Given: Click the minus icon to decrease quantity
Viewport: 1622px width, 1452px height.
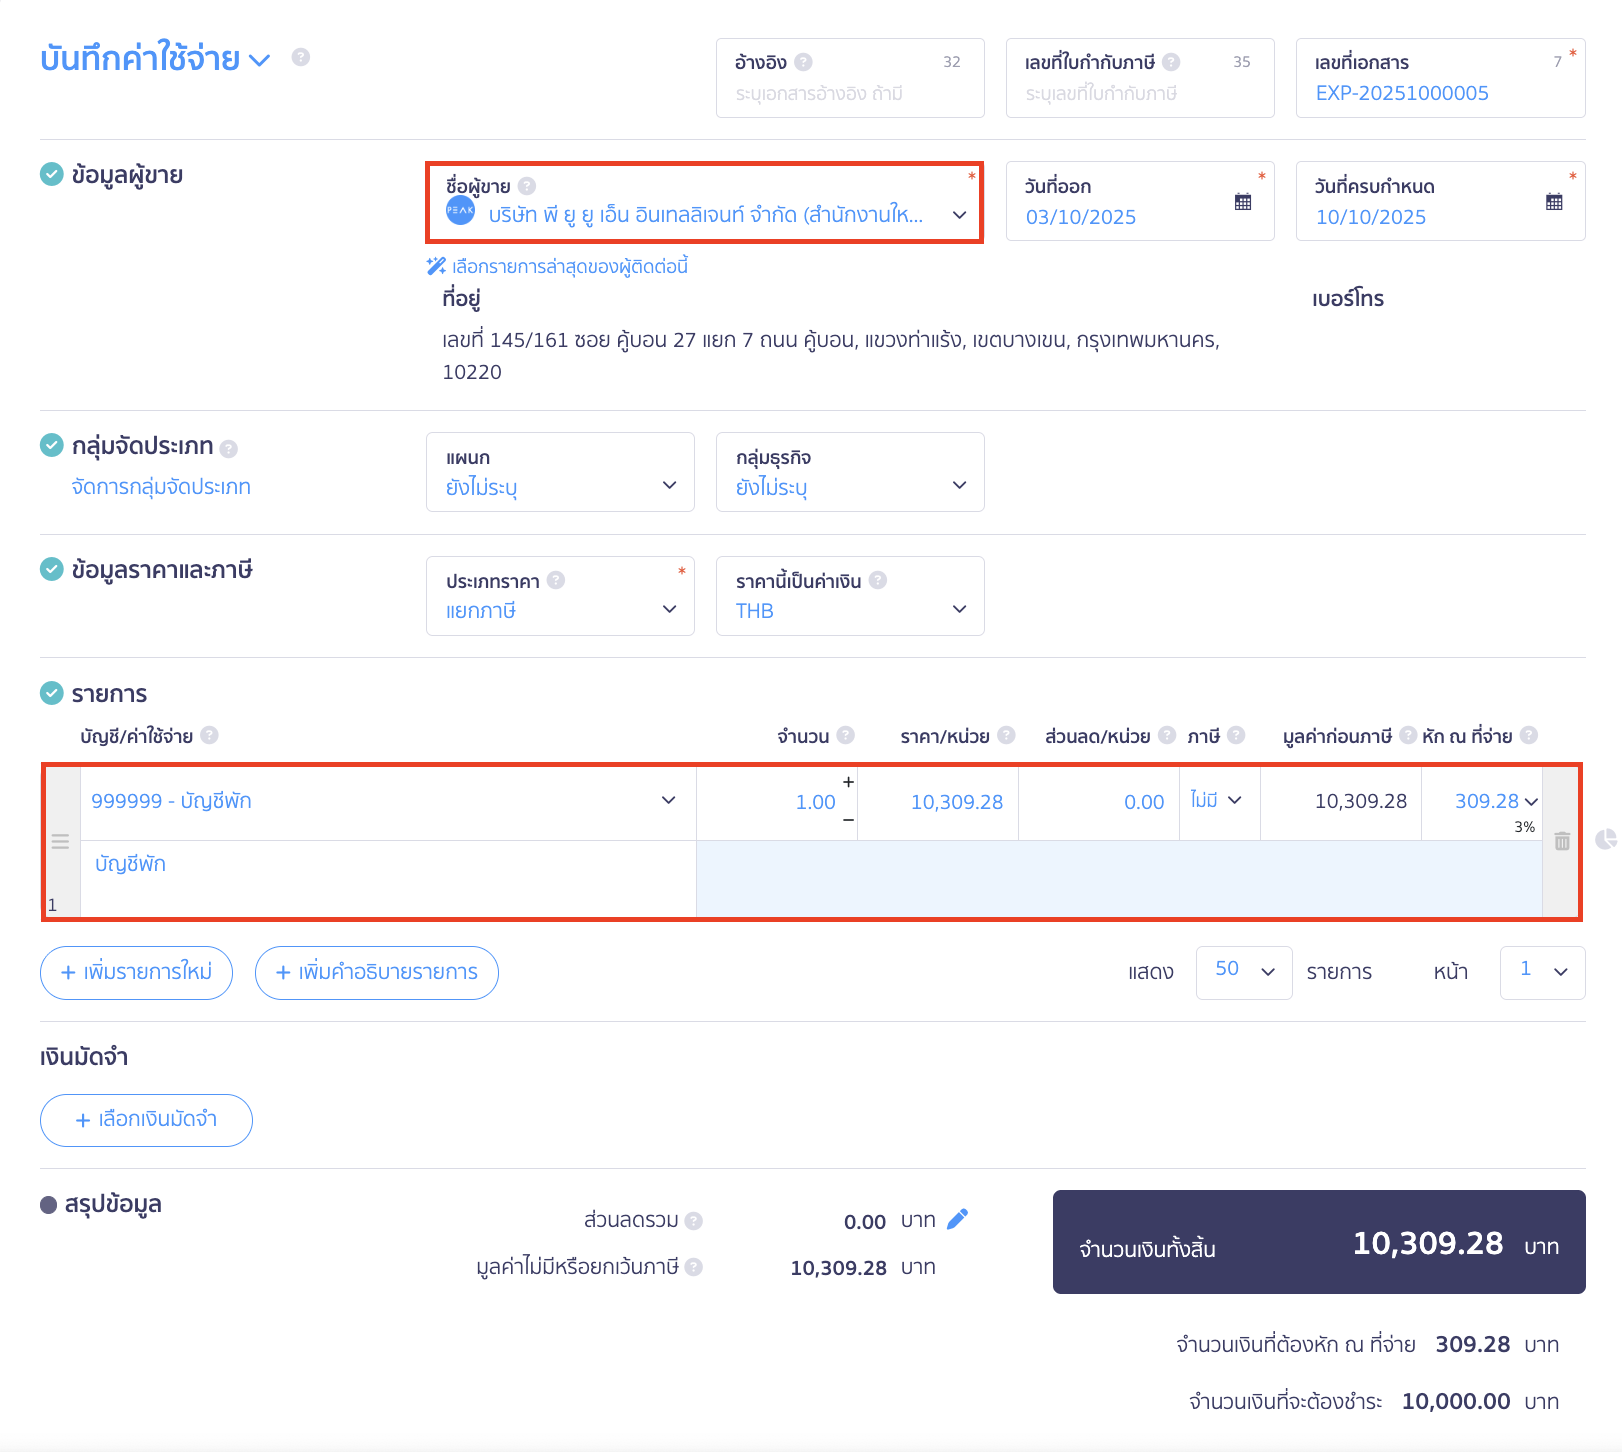Looking at the screenshot, I should (848, 821).
